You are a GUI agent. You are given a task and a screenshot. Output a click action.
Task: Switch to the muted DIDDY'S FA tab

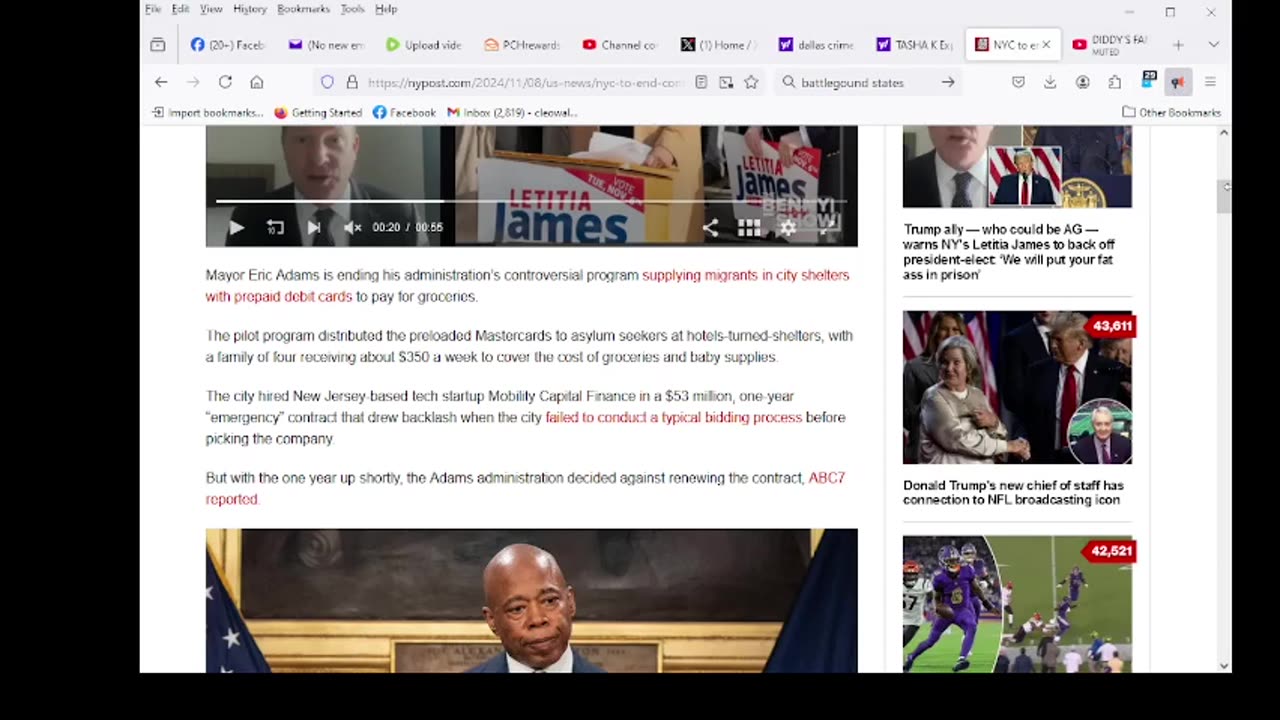pos(1110,45)
